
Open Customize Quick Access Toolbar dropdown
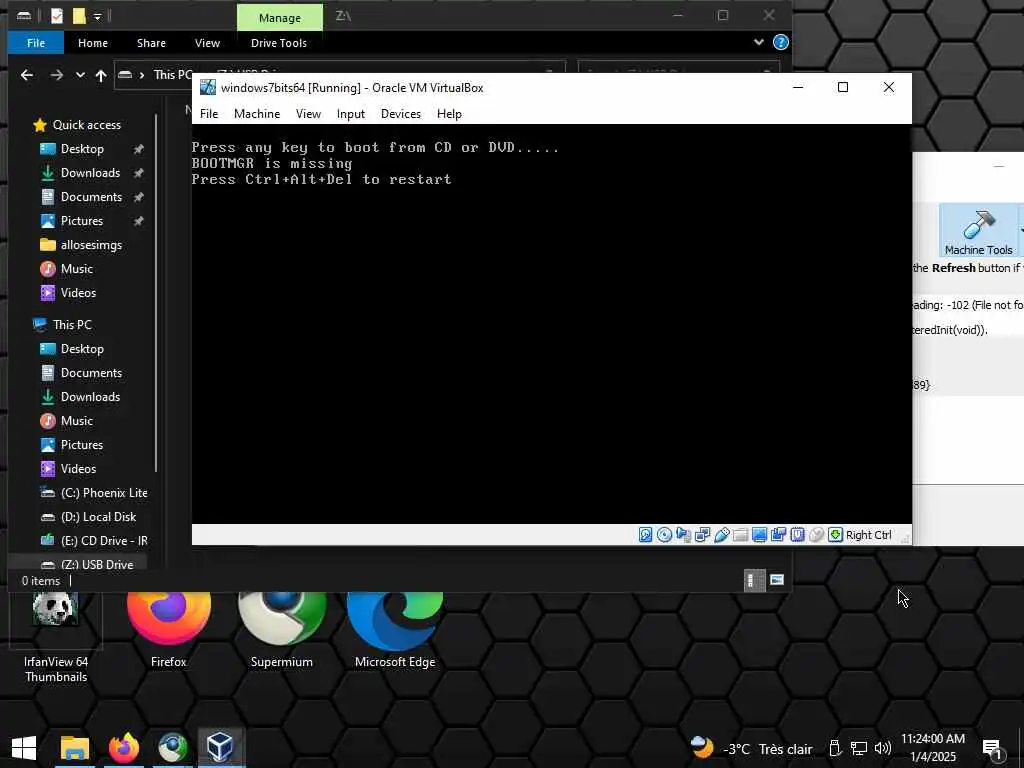[x=97, y=16]
